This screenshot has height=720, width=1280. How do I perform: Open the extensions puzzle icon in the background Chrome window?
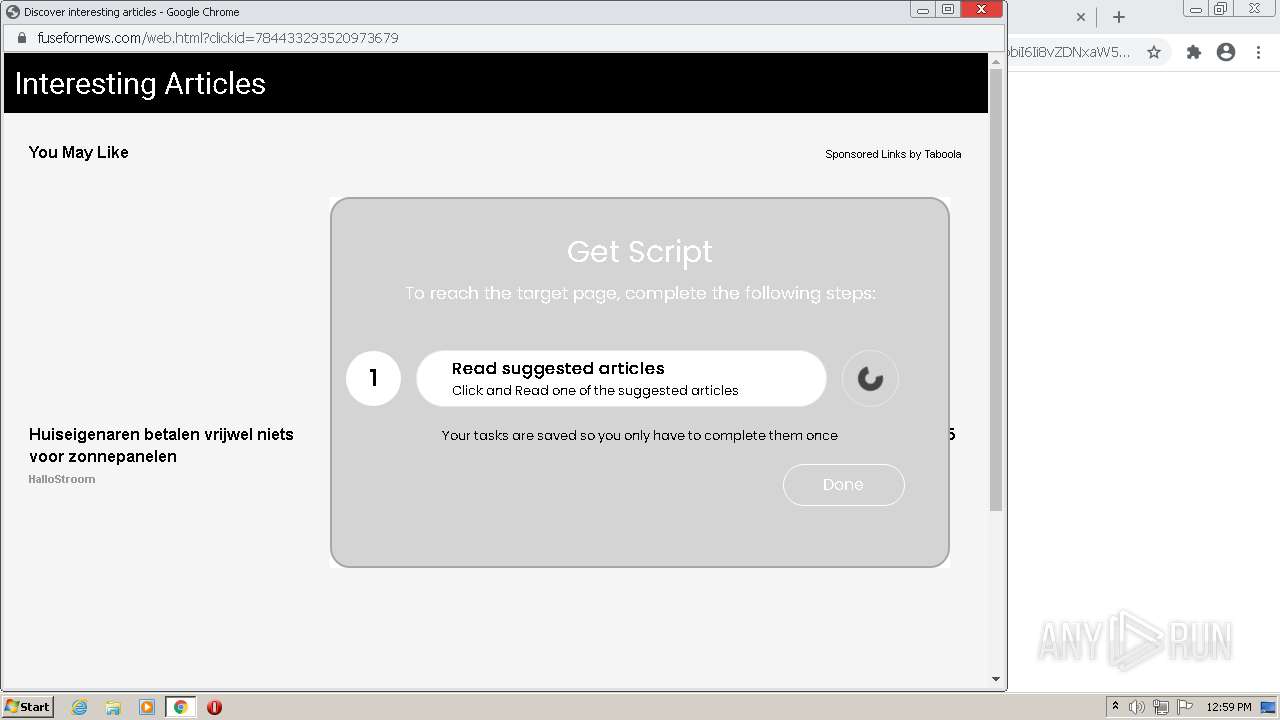coord(1193,52)
